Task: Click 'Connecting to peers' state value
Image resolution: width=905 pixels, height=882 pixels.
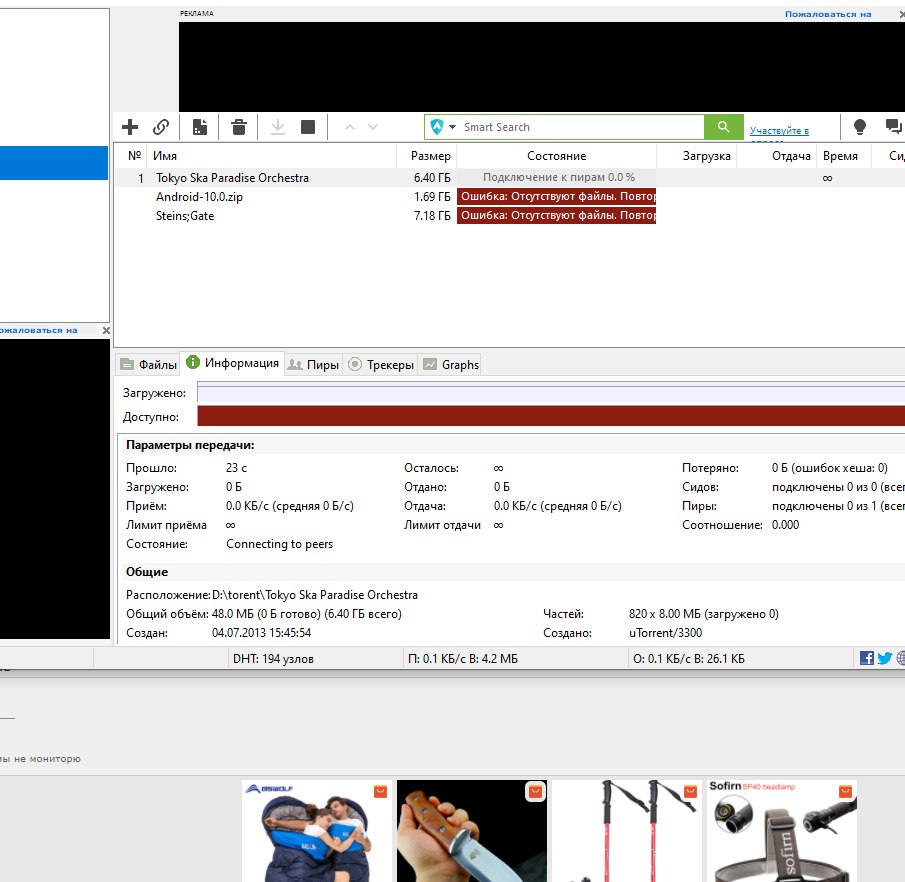Action: click(x=279, y=544)
